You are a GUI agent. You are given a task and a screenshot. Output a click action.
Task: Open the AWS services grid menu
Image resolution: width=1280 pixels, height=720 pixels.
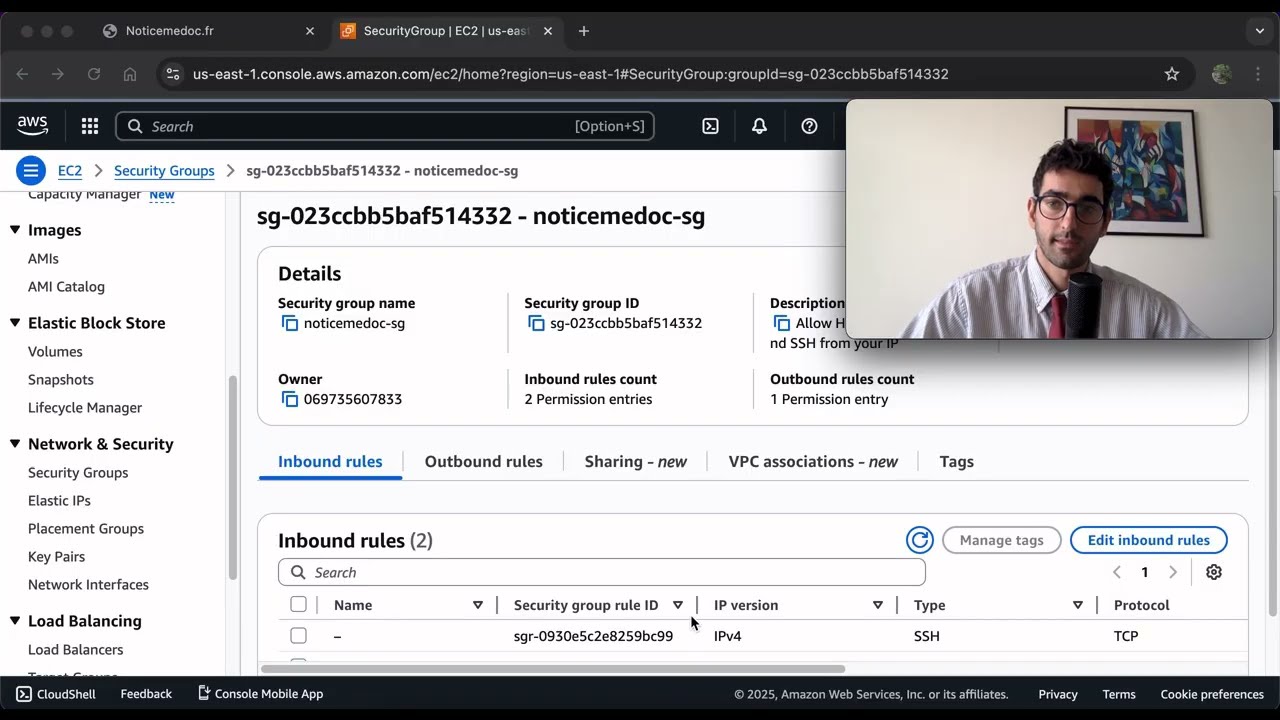coord(90,126)
